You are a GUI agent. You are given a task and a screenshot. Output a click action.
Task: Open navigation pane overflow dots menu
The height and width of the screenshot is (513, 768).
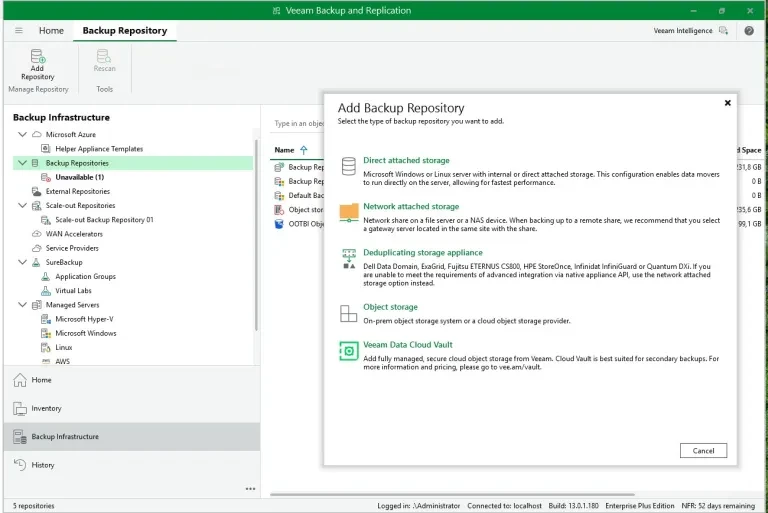coord(250,489)
